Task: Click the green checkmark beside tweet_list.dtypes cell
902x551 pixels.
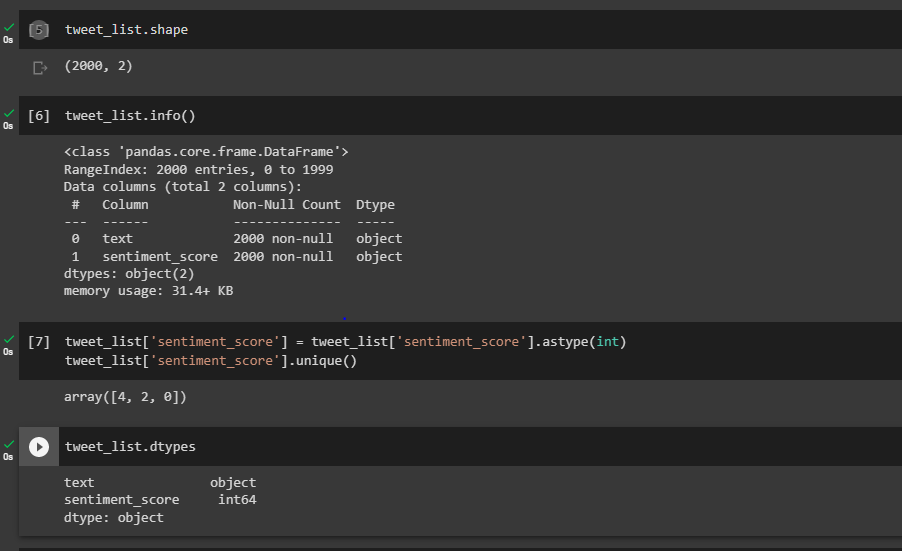Action: (9, 444)
